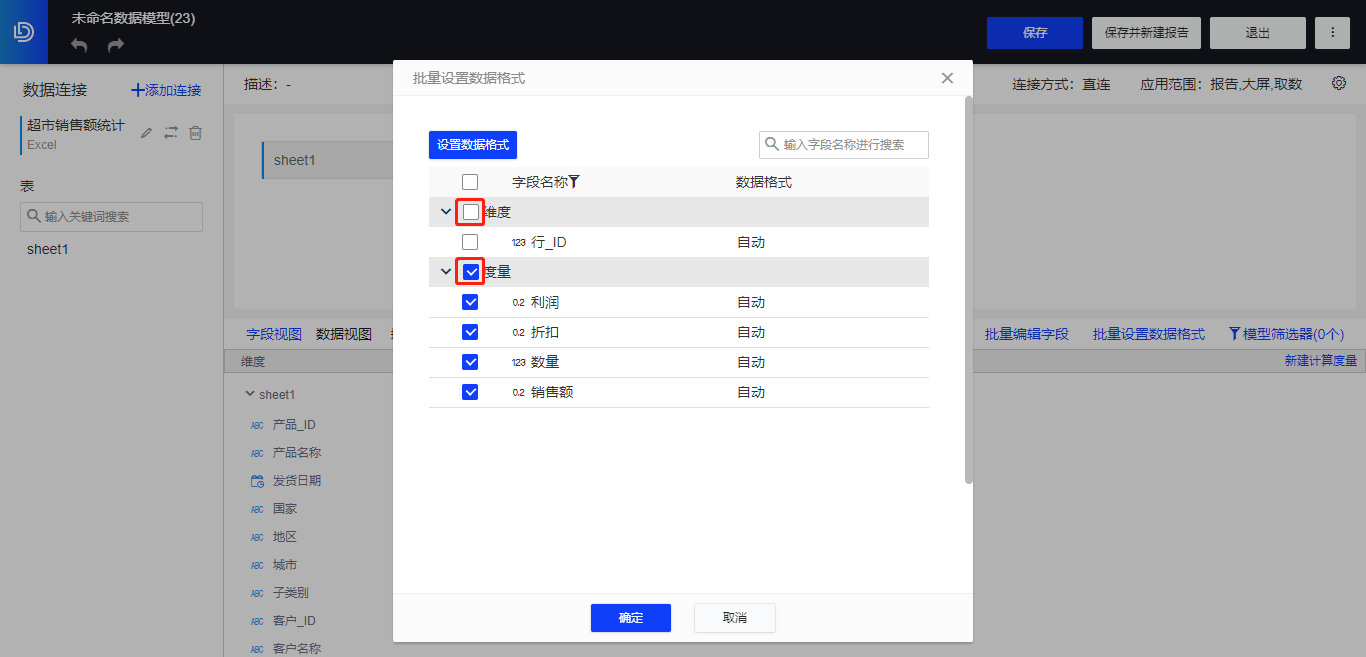
Task: Click the trash icon to delete the connection
Action: pyautogui.click(x=194, y=131)
